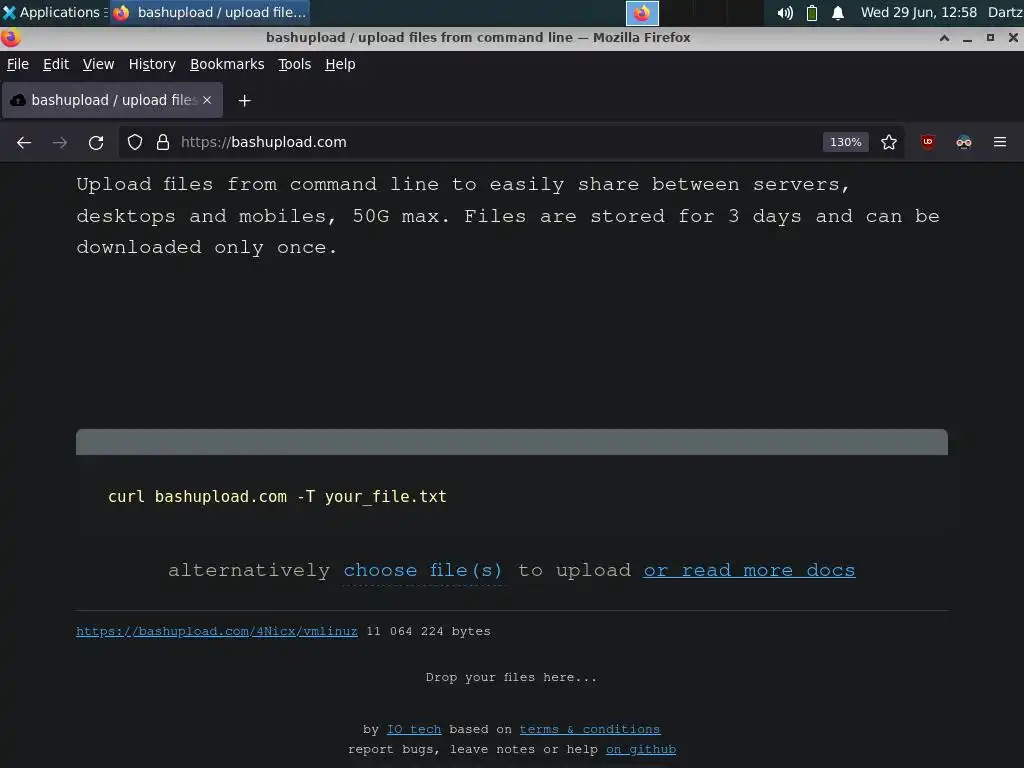Open the volume control icon
Viewport: 1024px width, 768px height.
[785, 13]
